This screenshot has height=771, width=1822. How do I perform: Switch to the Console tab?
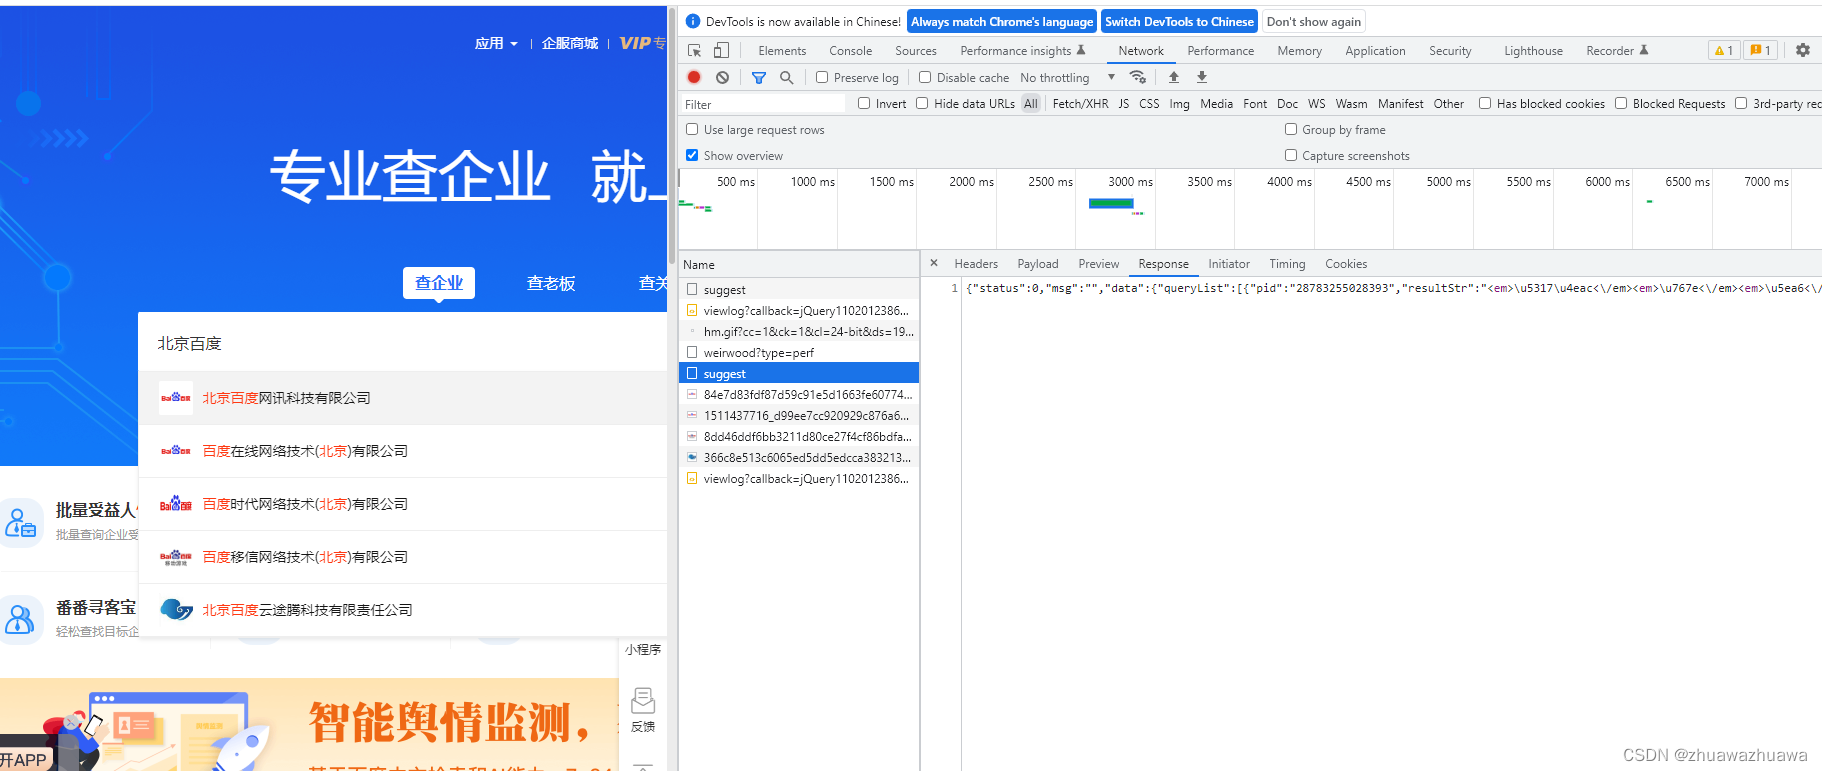coord(850,50)
